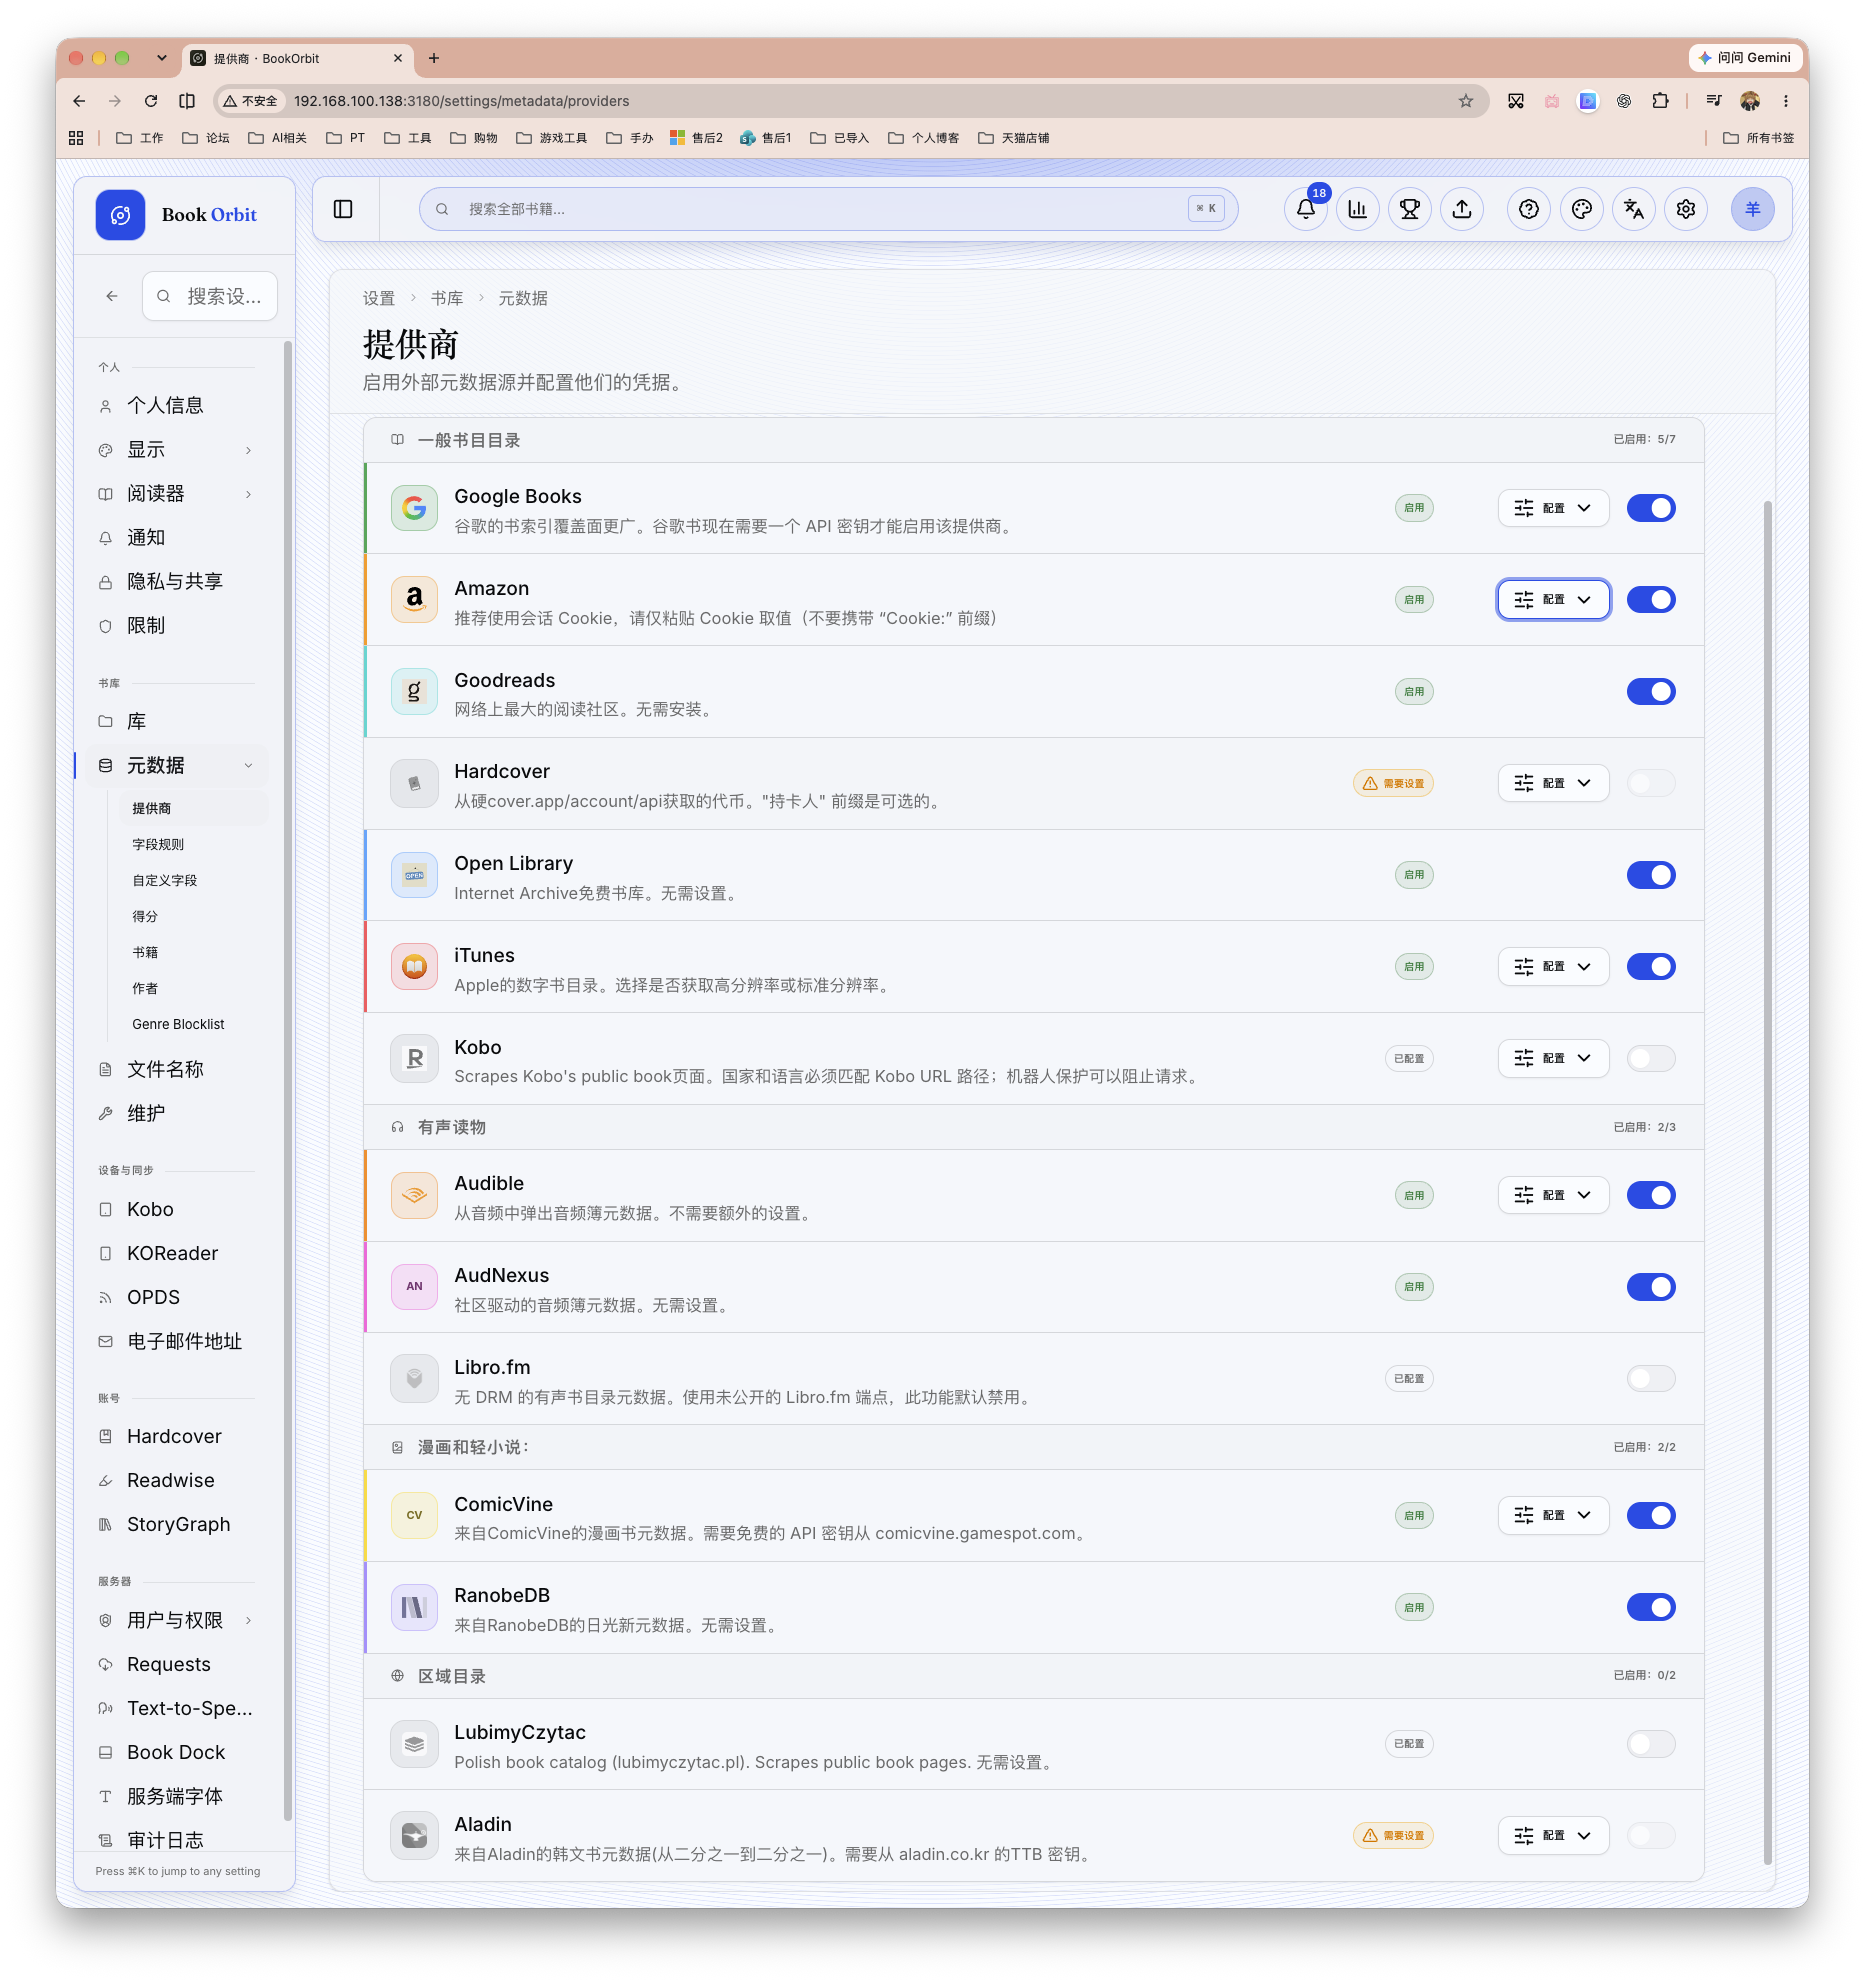This screenshot has width=1865, height=1982.
Task: Toggle the sidebar panel icon
Action: (x=343, y=209)
